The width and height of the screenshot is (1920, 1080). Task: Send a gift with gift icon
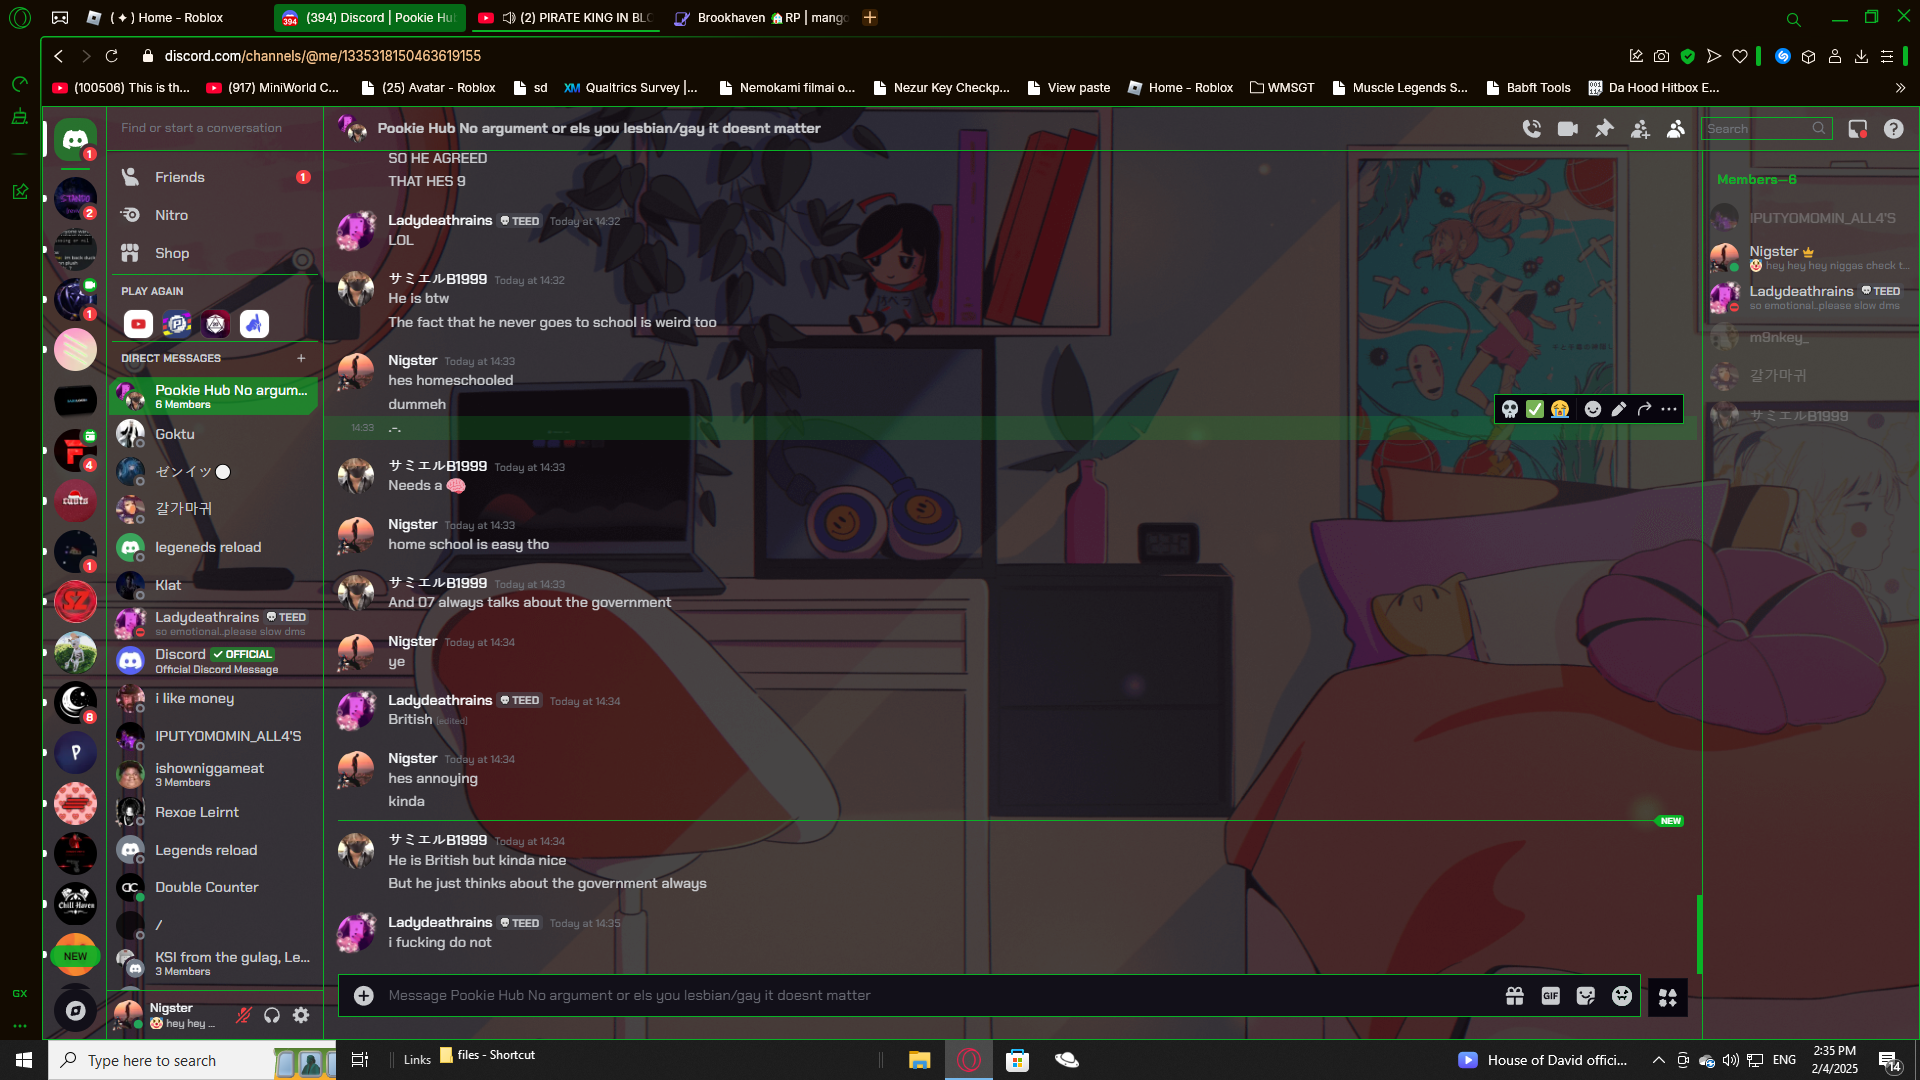coord(1514,996)
